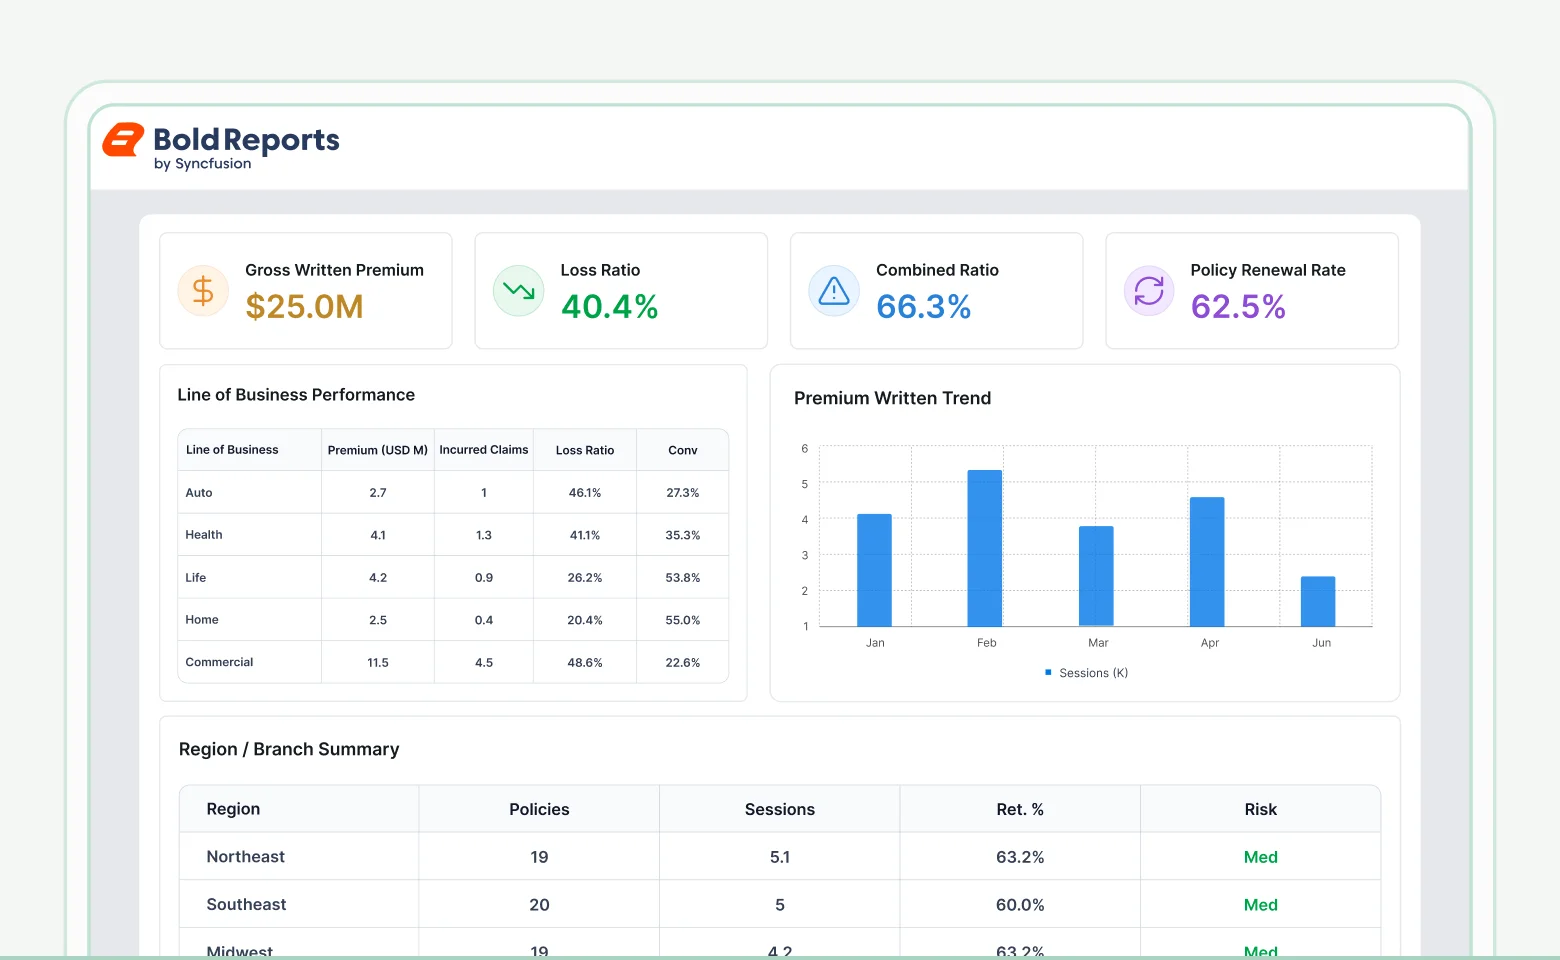Image resolution: width=1560 pixels, height=960 pixels.
Task: Click the Sessions column header in Region summary
Action: coord(780,809)
